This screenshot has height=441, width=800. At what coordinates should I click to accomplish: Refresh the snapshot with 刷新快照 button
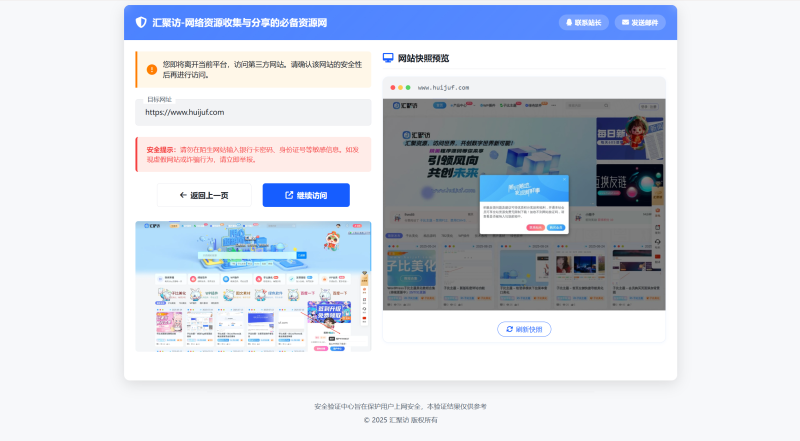[x=524, y=329]
